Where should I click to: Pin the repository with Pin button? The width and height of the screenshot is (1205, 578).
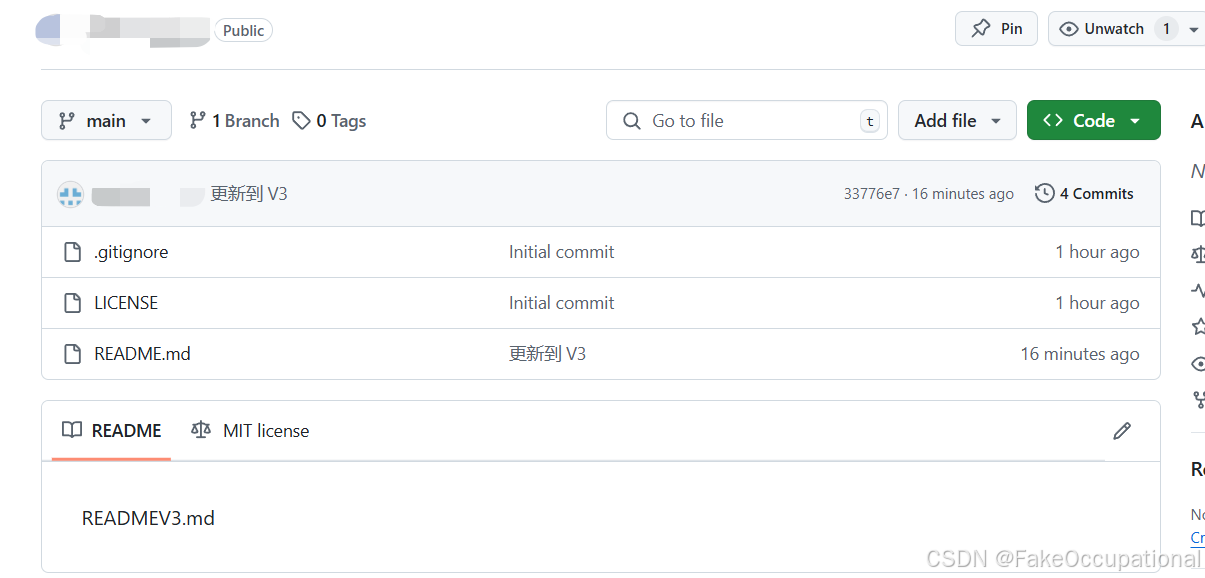pos(996,29)
